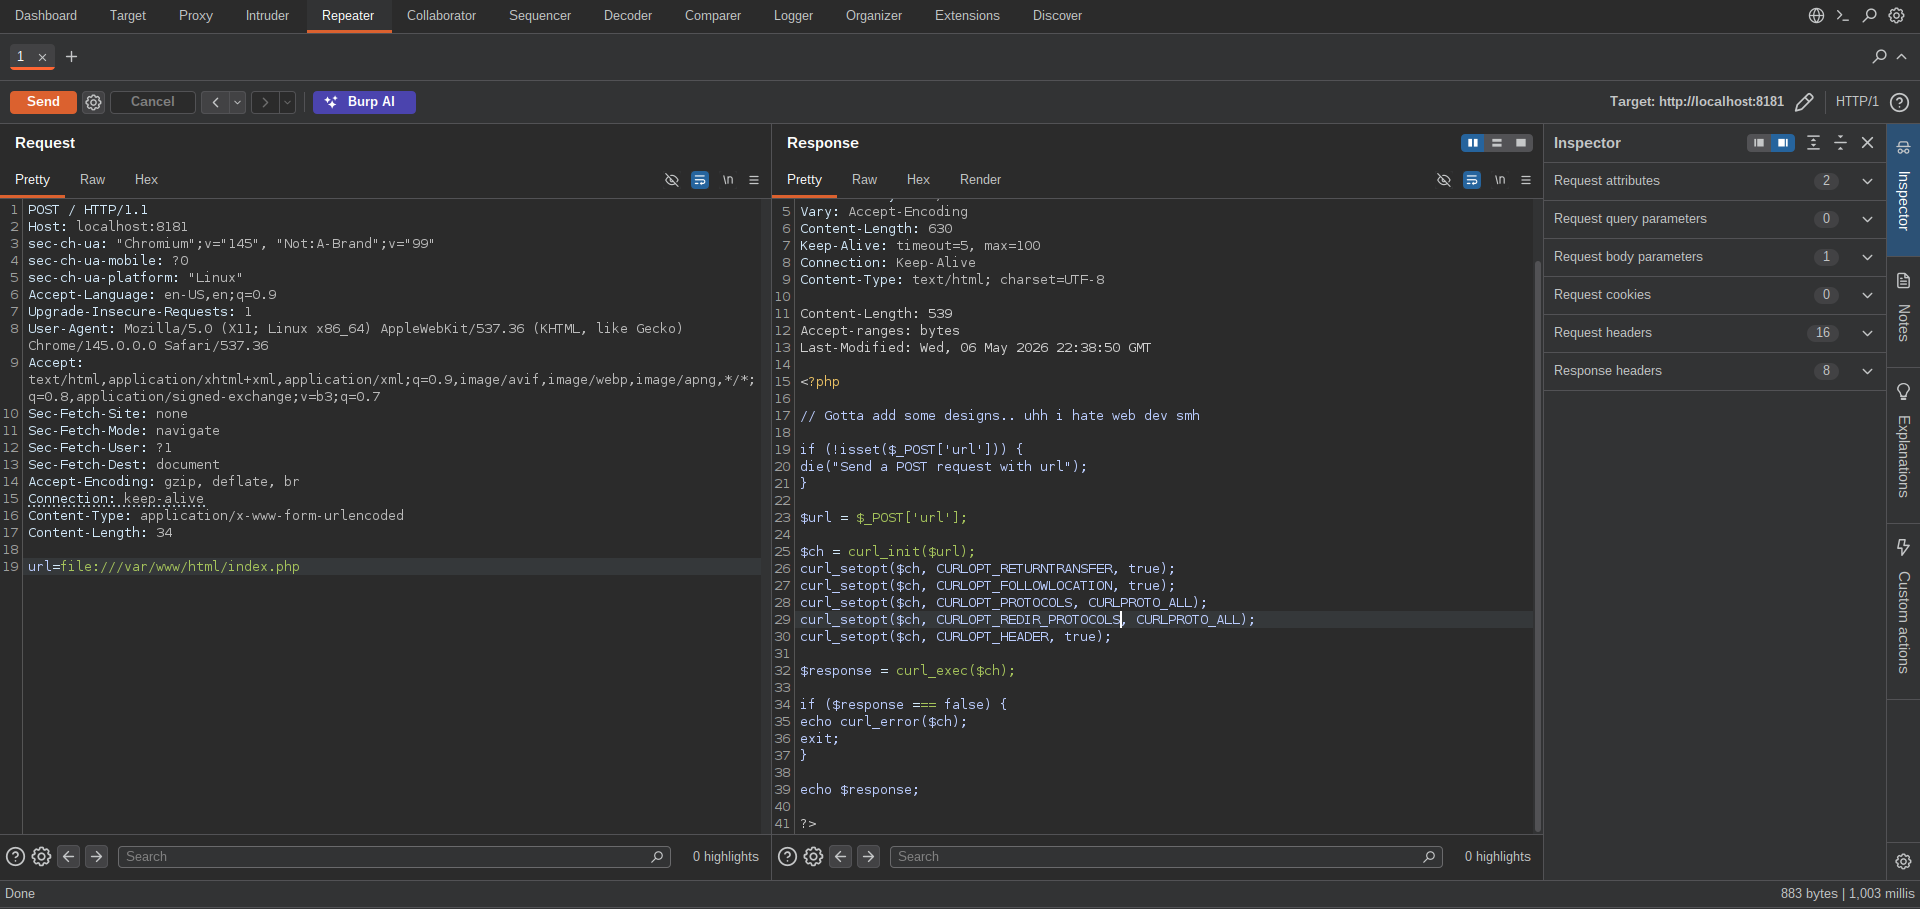Click the HTTP/1 protocol toggle

coord(1857,102)
